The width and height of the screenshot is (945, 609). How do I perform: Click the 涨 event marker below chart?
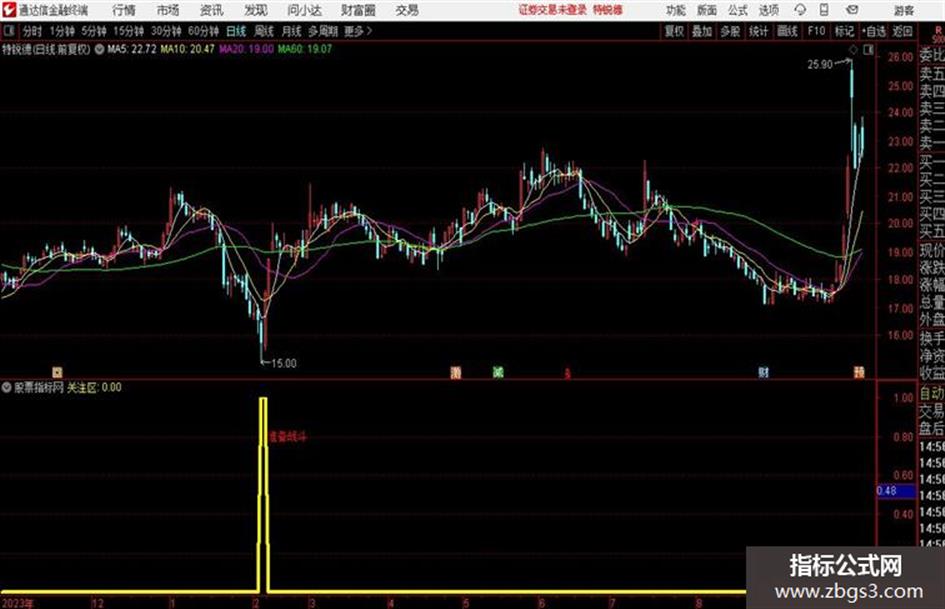pos(456,373)
